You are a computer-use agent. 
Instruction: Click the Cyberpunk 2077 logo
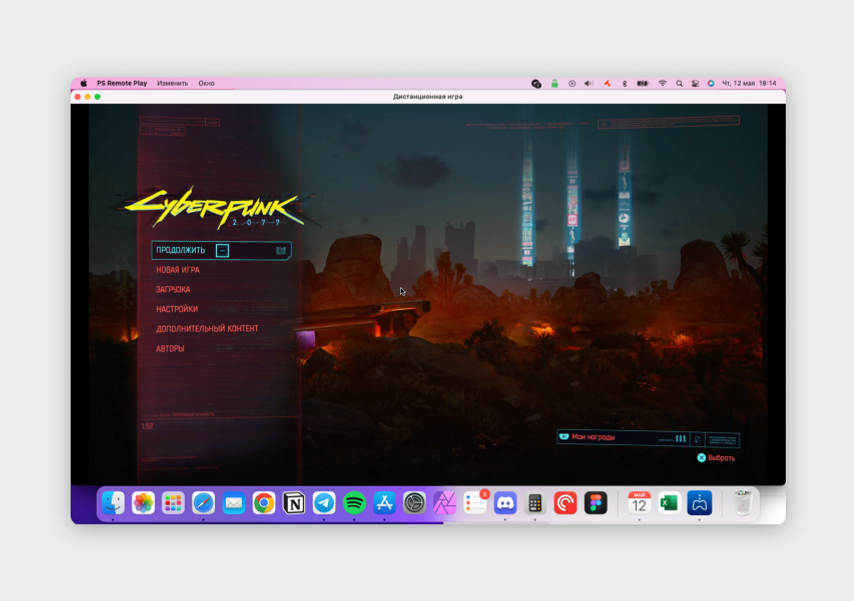coord(215,208)
